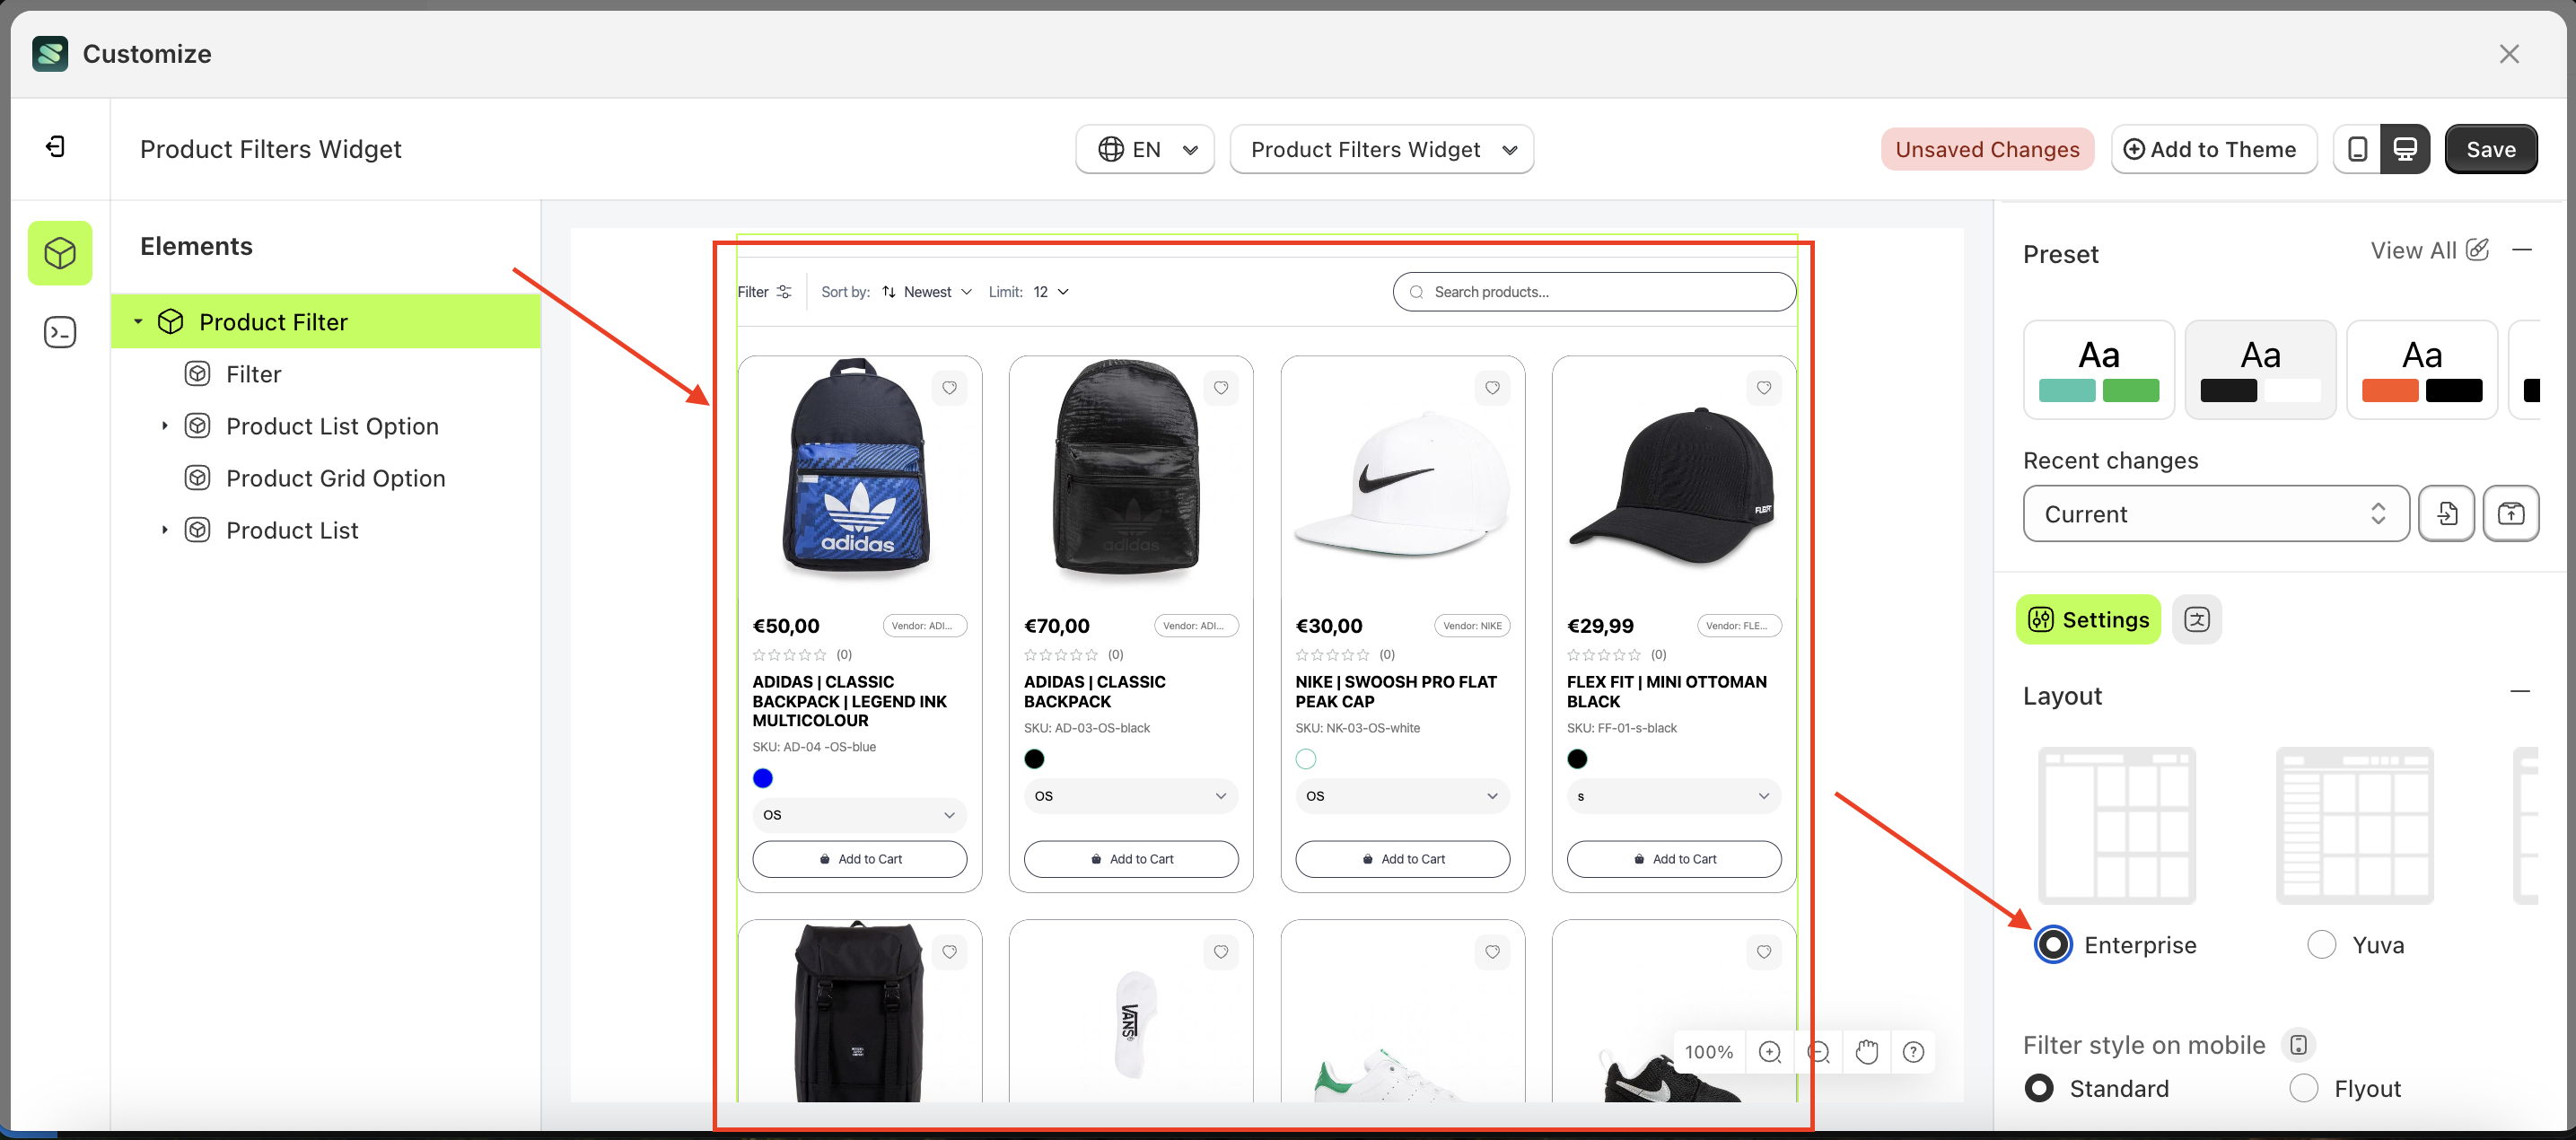Select the hand pan tool
Image resolution: width=2576 pixels, height=1140 pixels.
(1866, 1052)
